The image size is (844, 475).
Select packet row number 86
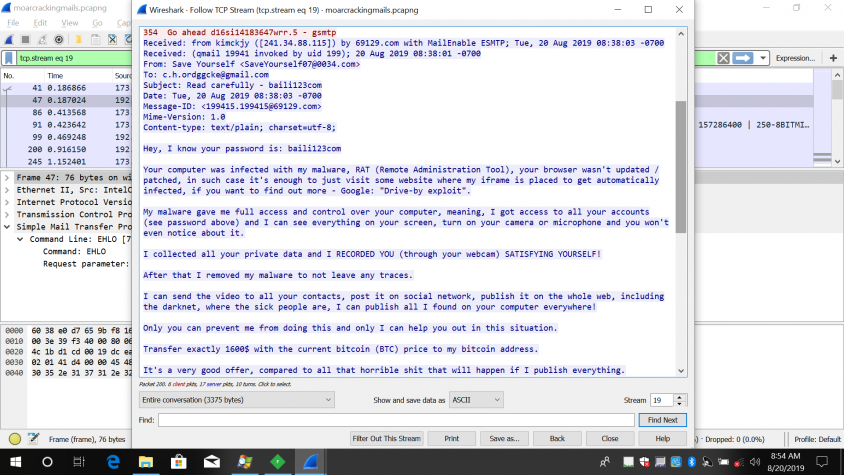click(x=66, y=113)
